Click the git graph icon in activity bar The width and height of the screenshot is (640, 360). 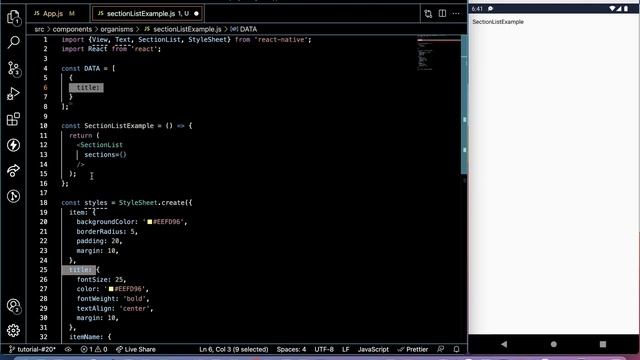point(13,196)
